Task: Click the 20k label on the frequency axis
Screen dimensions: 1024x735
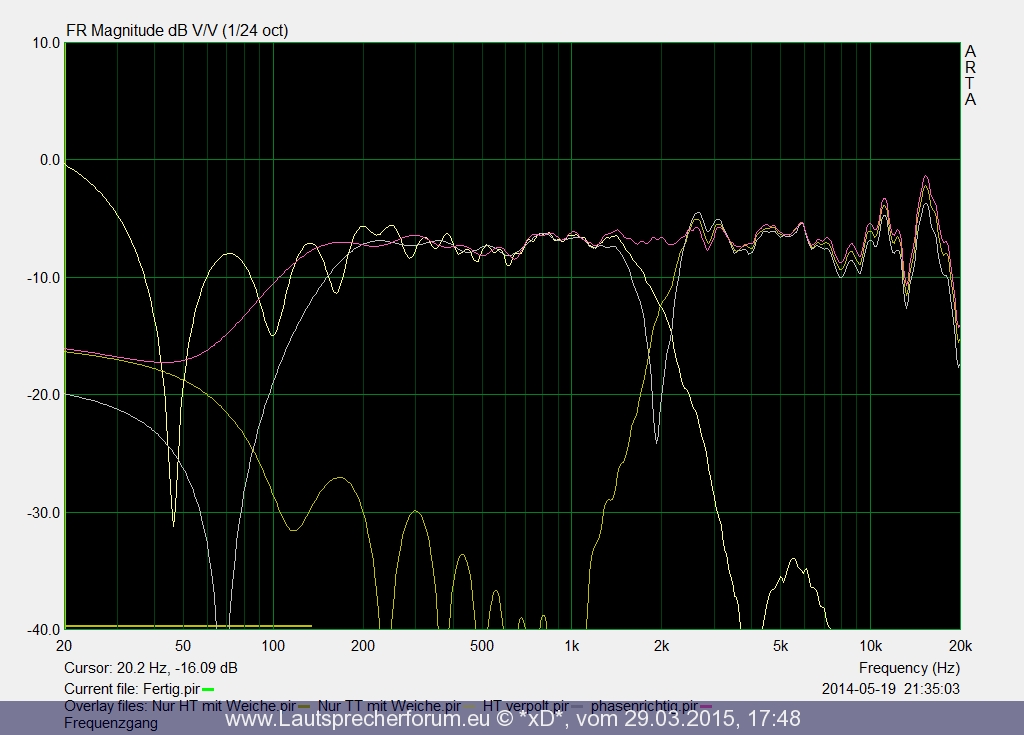Action: point(960,645)
